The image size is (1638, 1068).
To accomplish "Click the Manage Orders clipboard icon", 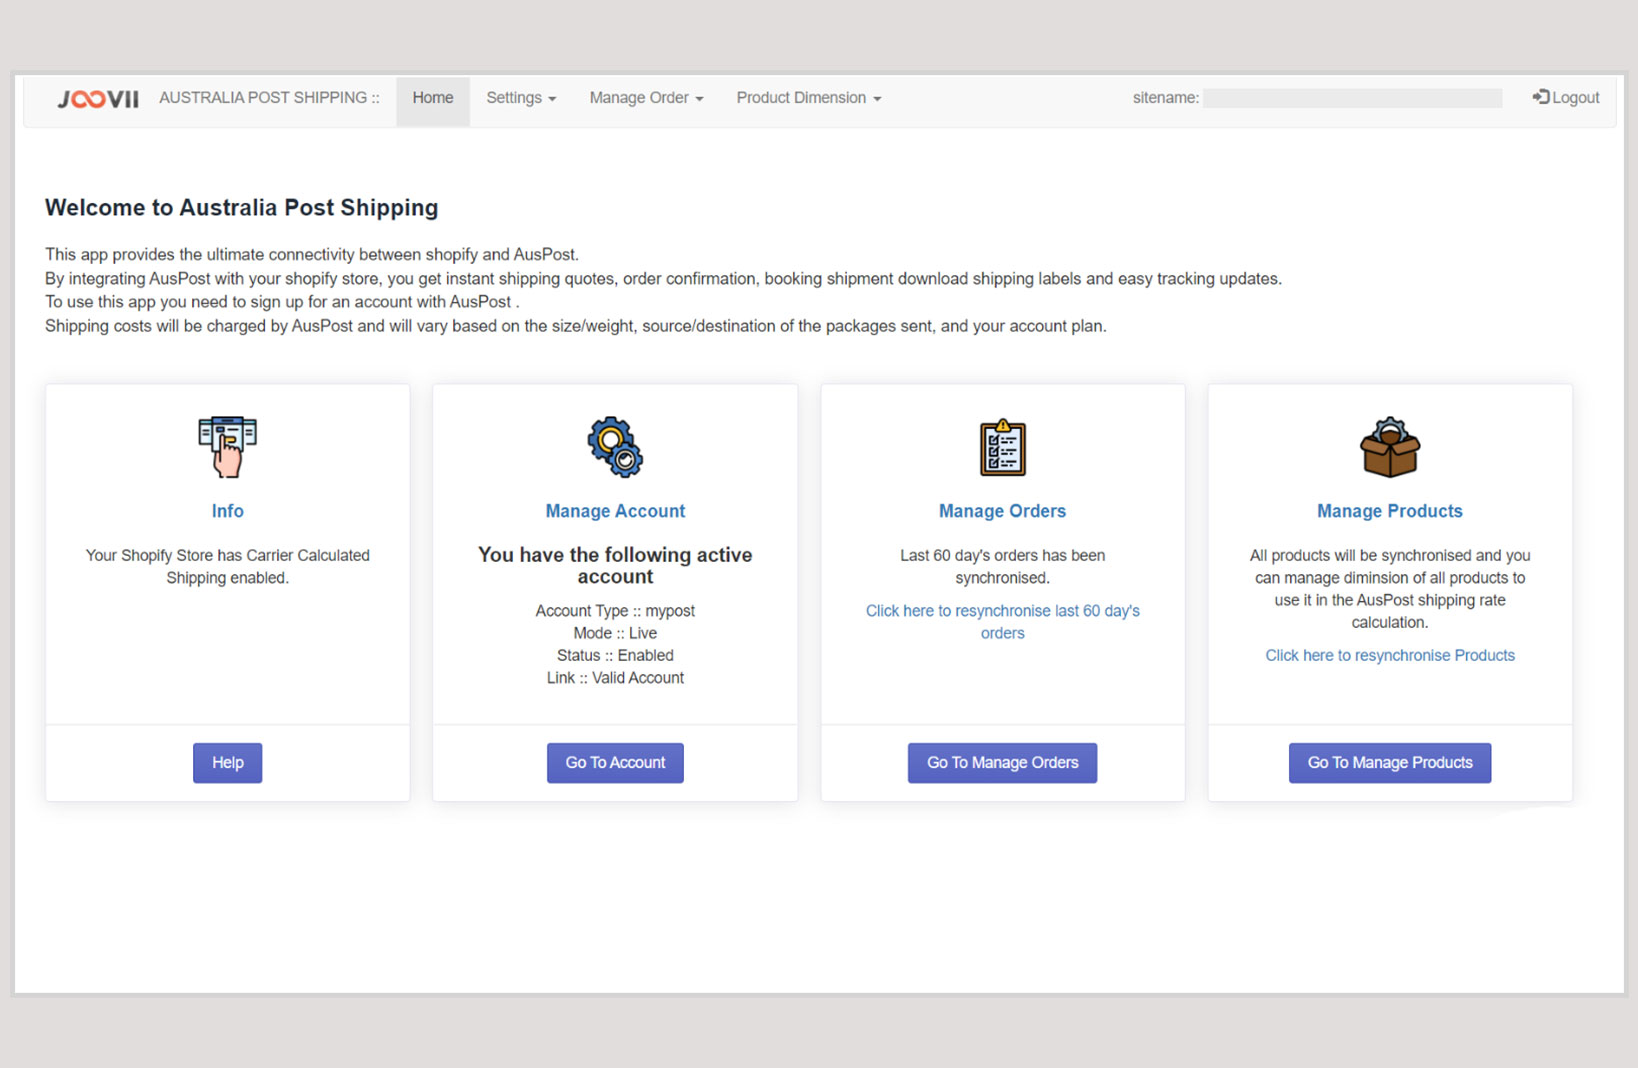I will click(x=1002, y=447).
